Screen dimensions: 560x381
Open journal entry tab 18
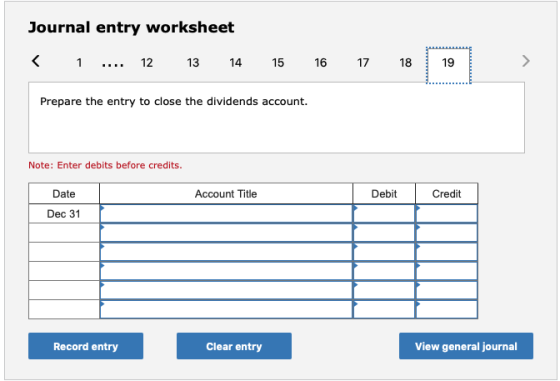pyautogui.click(x=405, y=63)
